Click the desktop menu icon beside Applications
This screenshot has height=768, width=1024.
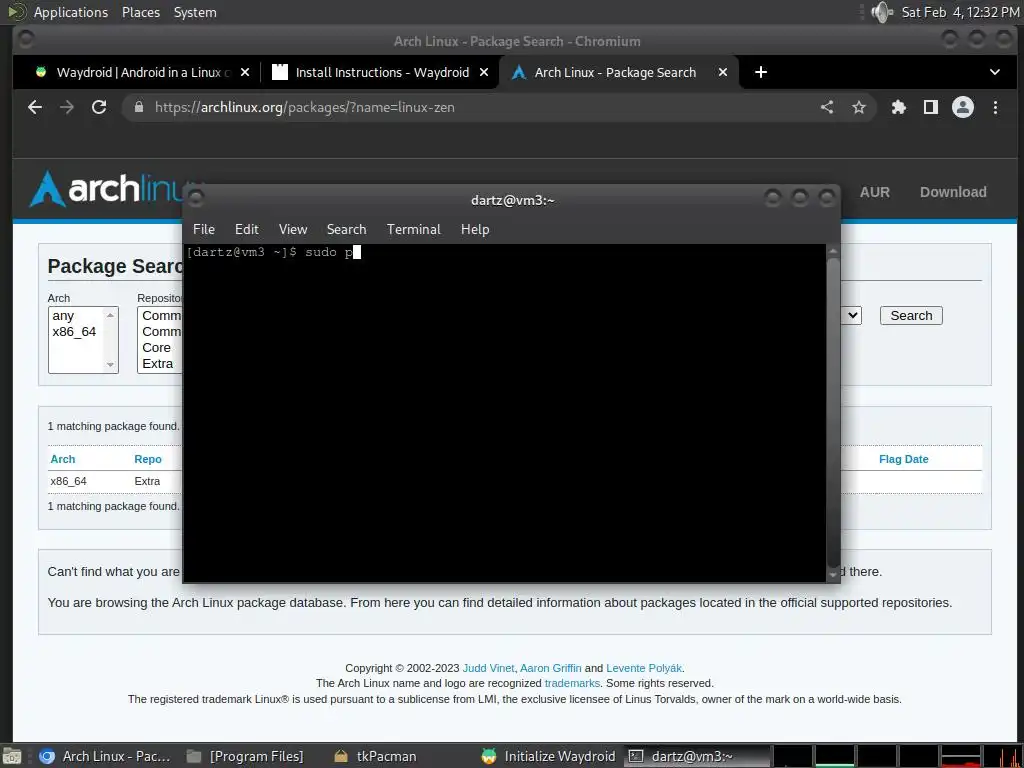click(16, 12)
